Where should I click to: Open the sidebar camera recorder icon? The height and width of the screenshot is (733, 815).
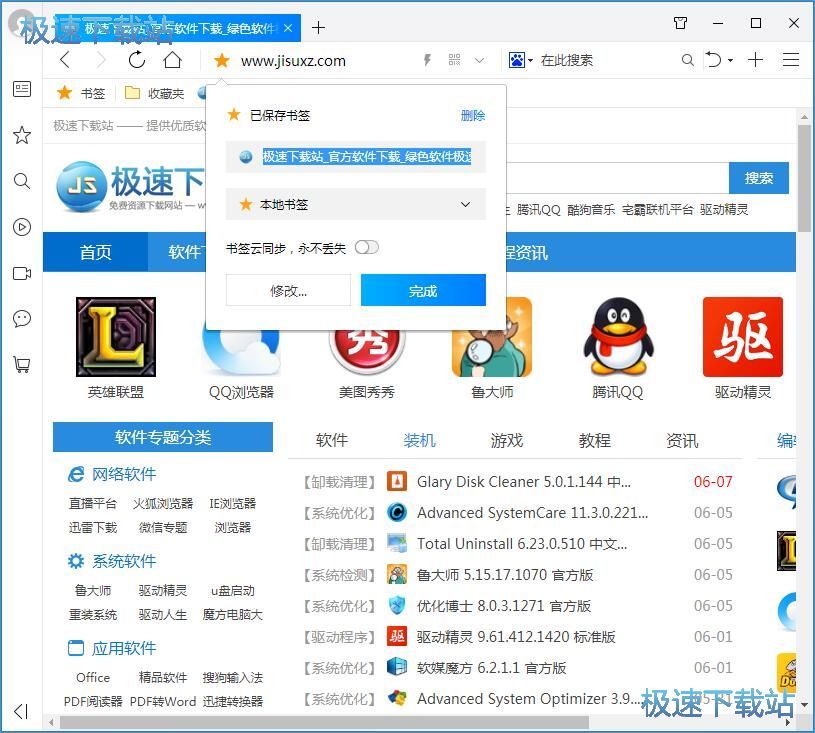click(x=22, y=273)
